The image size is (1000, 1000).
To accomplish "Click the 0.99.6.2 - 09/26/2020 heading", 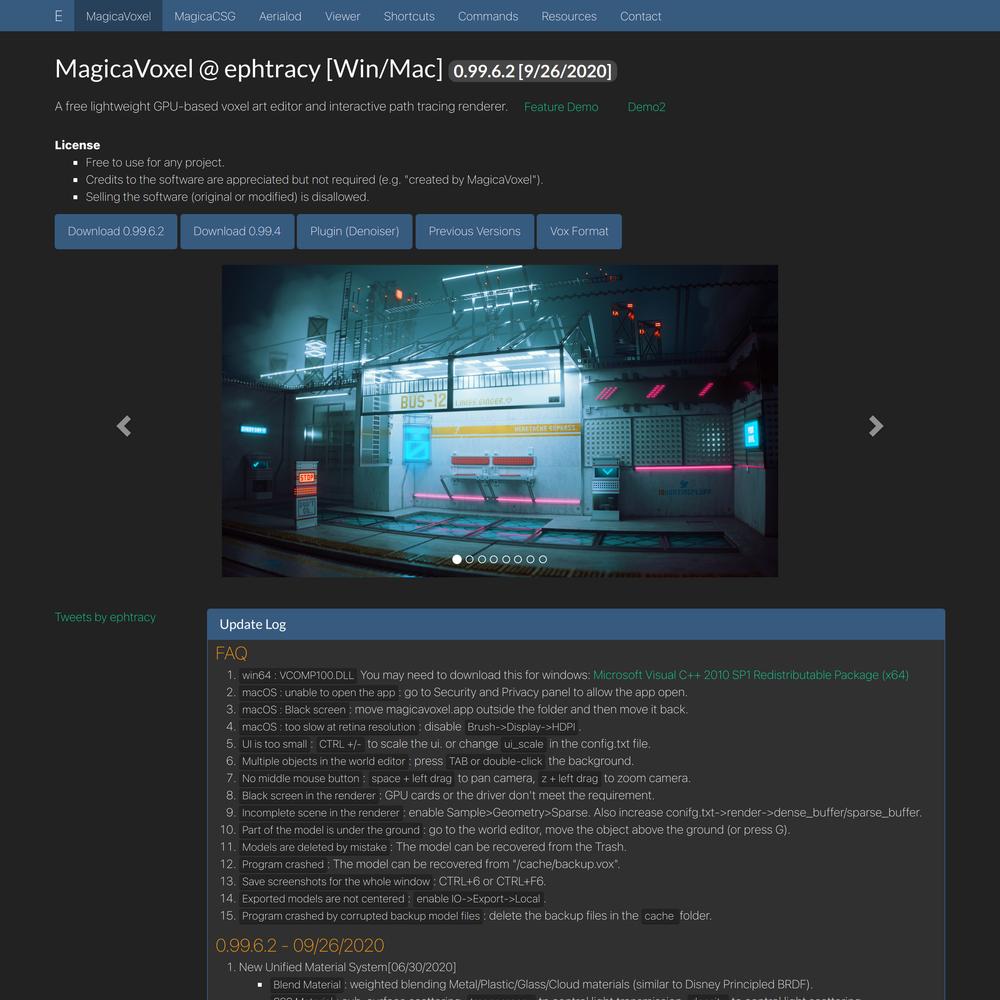I will pos(300,945).
